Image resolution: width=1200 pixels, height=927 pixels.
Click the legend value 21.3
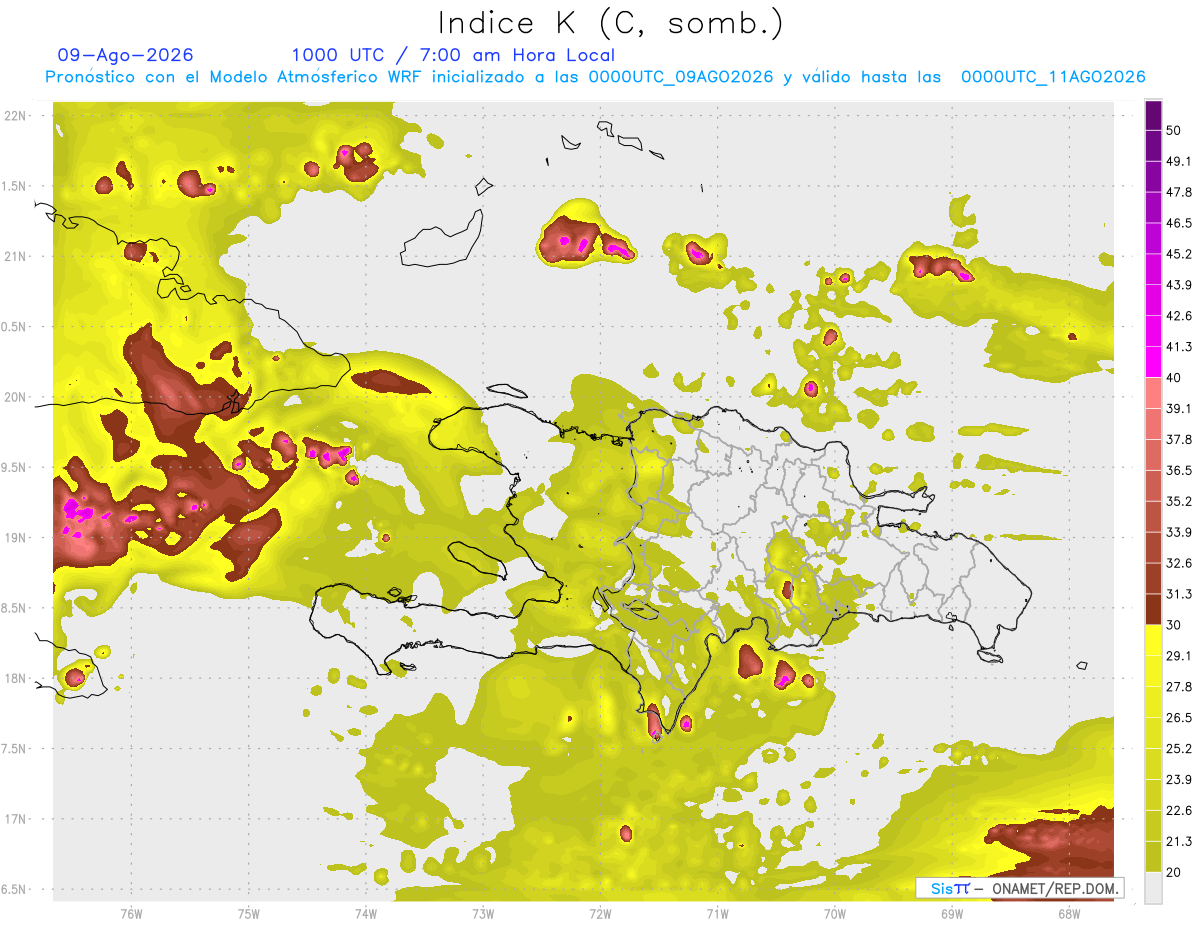[x=1178, y=841]
